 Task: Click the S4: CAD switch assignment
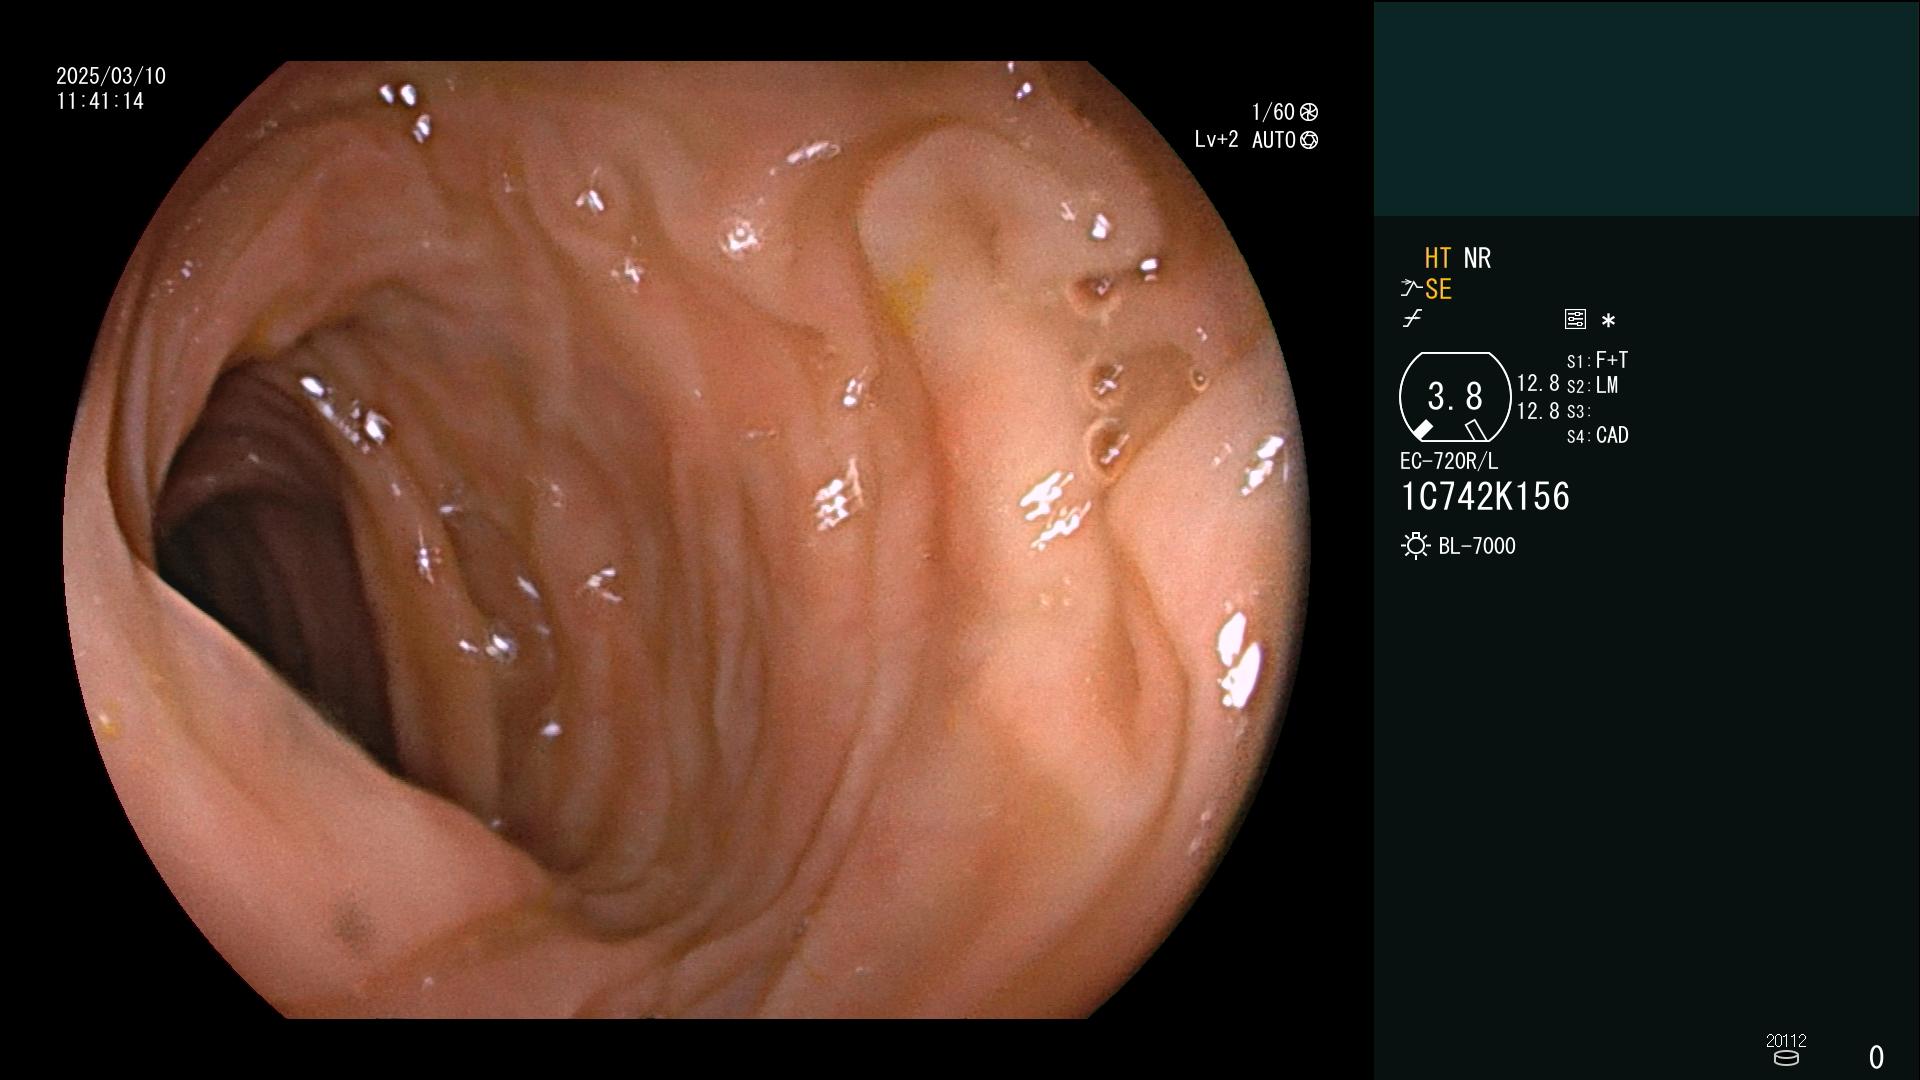[x=1597, y=435]
